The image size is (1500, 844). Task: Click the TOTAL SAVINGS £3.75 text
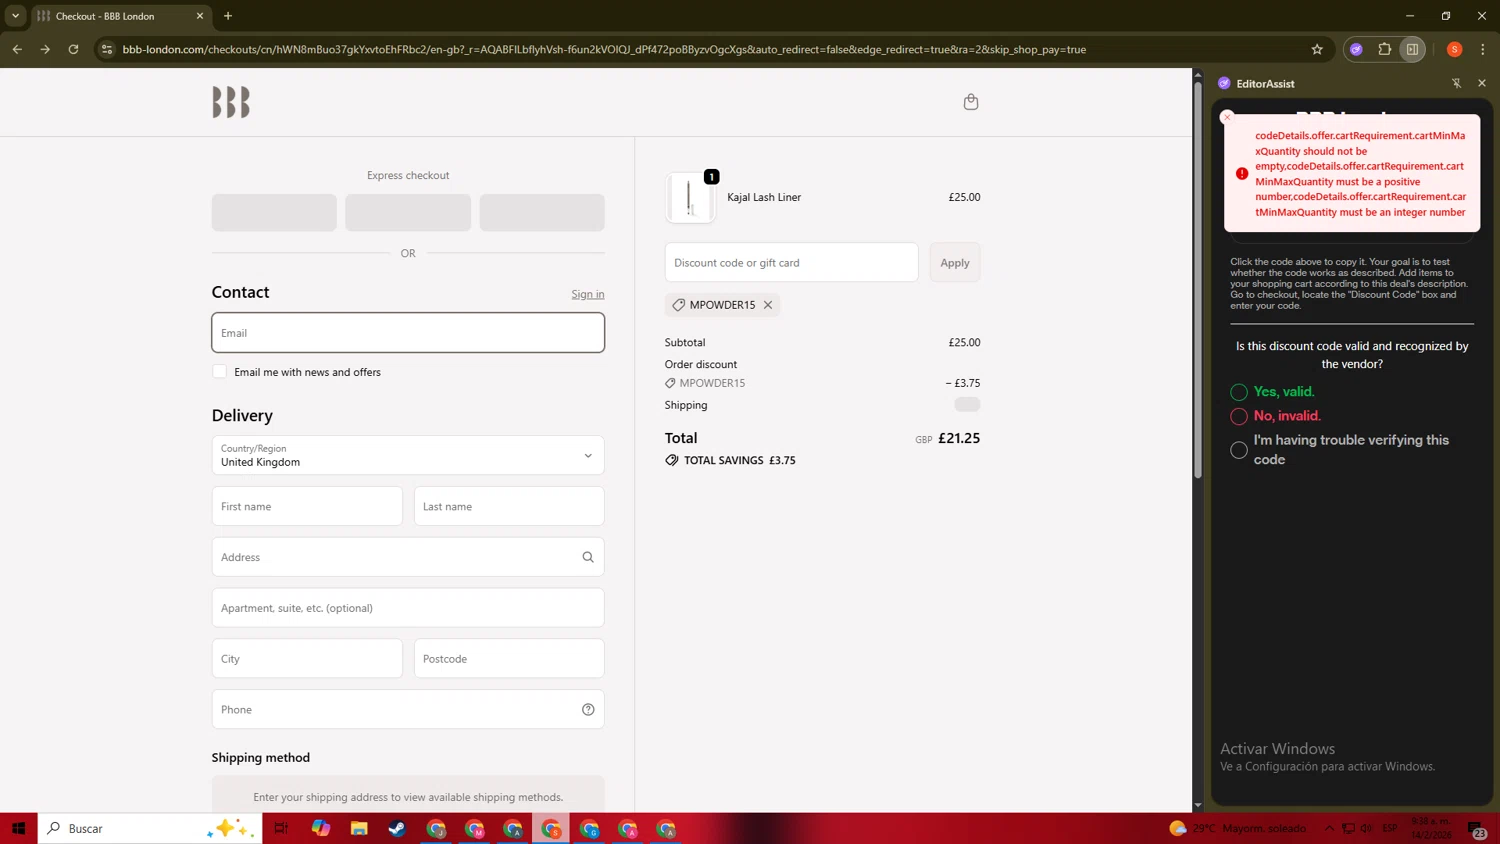pos(739,461)
